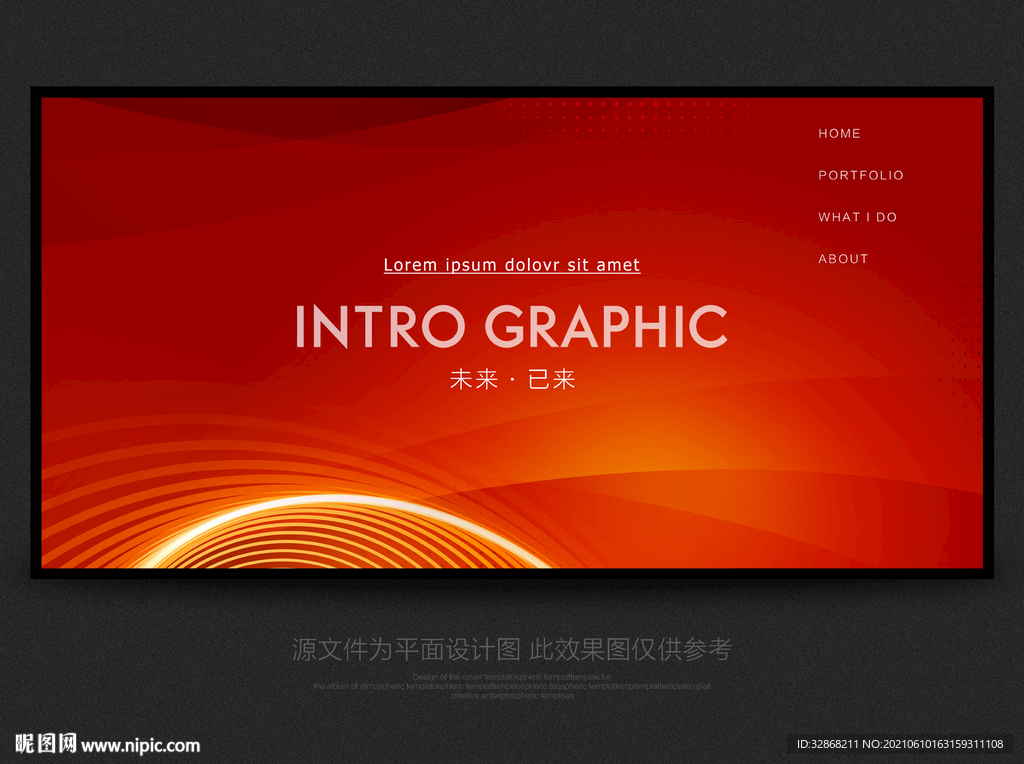Open the HOME menu item
Screen dimensions: 1024x764
tap(839, 133)
